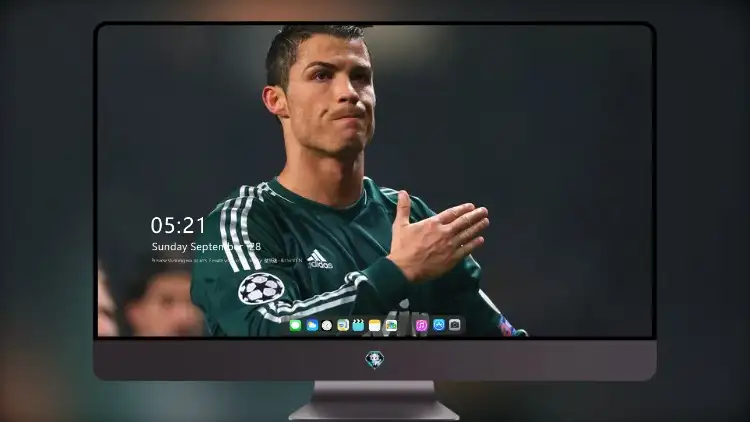Viewport: 750px width, 422px height.
Task: Launch the pink Music app in the dock
Action: 421,326
